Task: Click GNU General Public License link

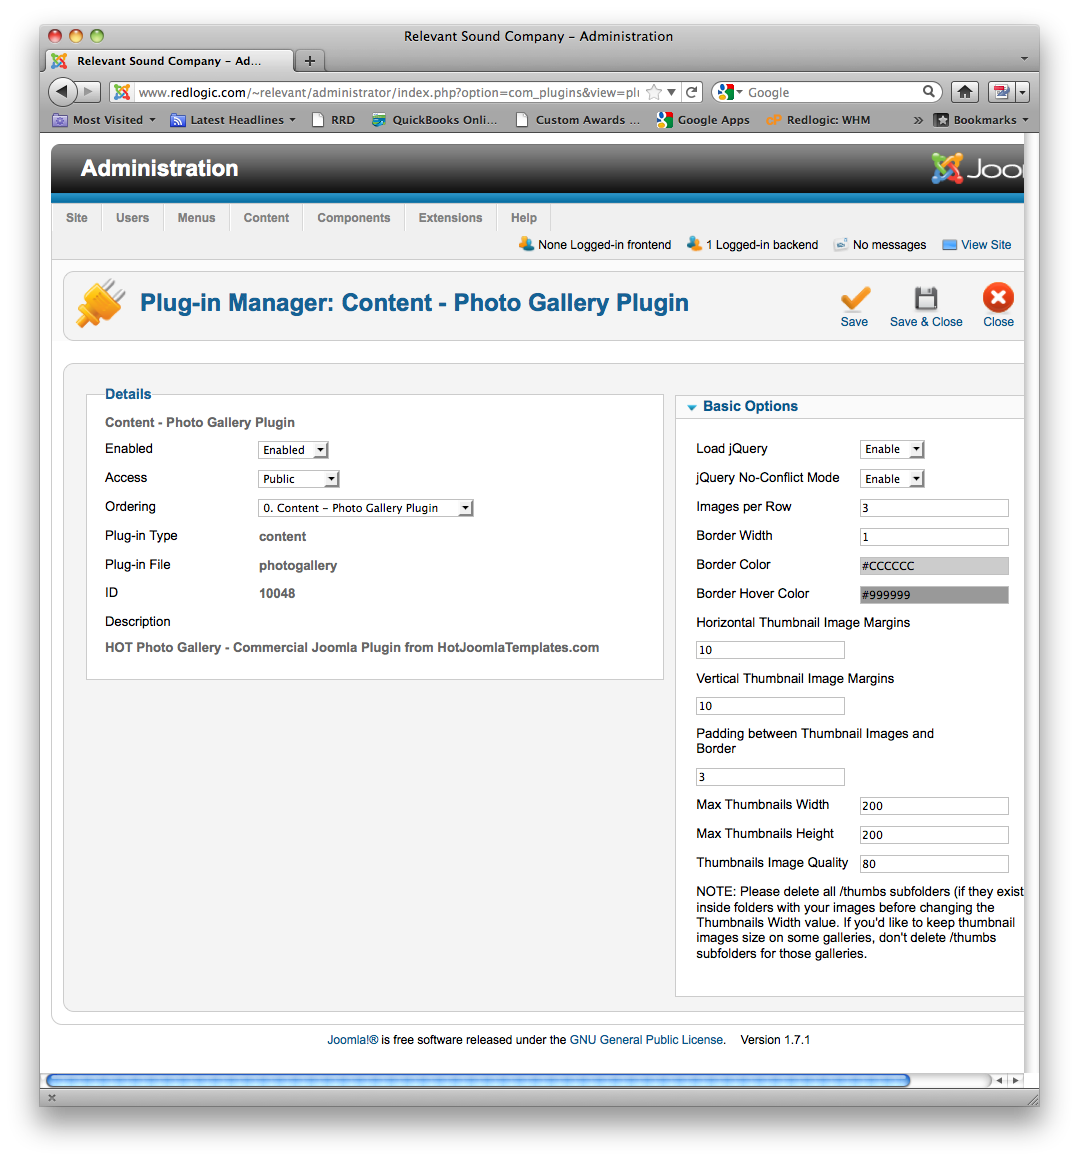Action: coord(647,1040)
